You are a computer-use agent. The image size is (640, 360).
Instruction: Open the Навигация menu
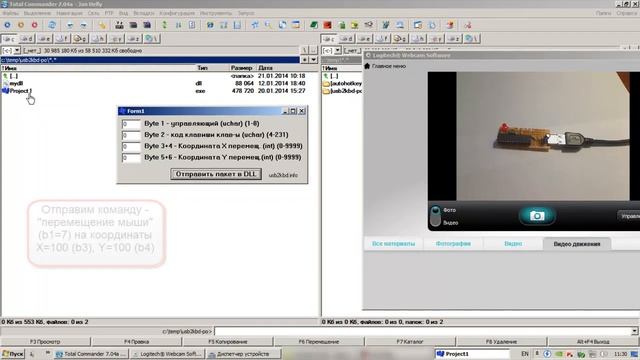[x=69, y=13]
